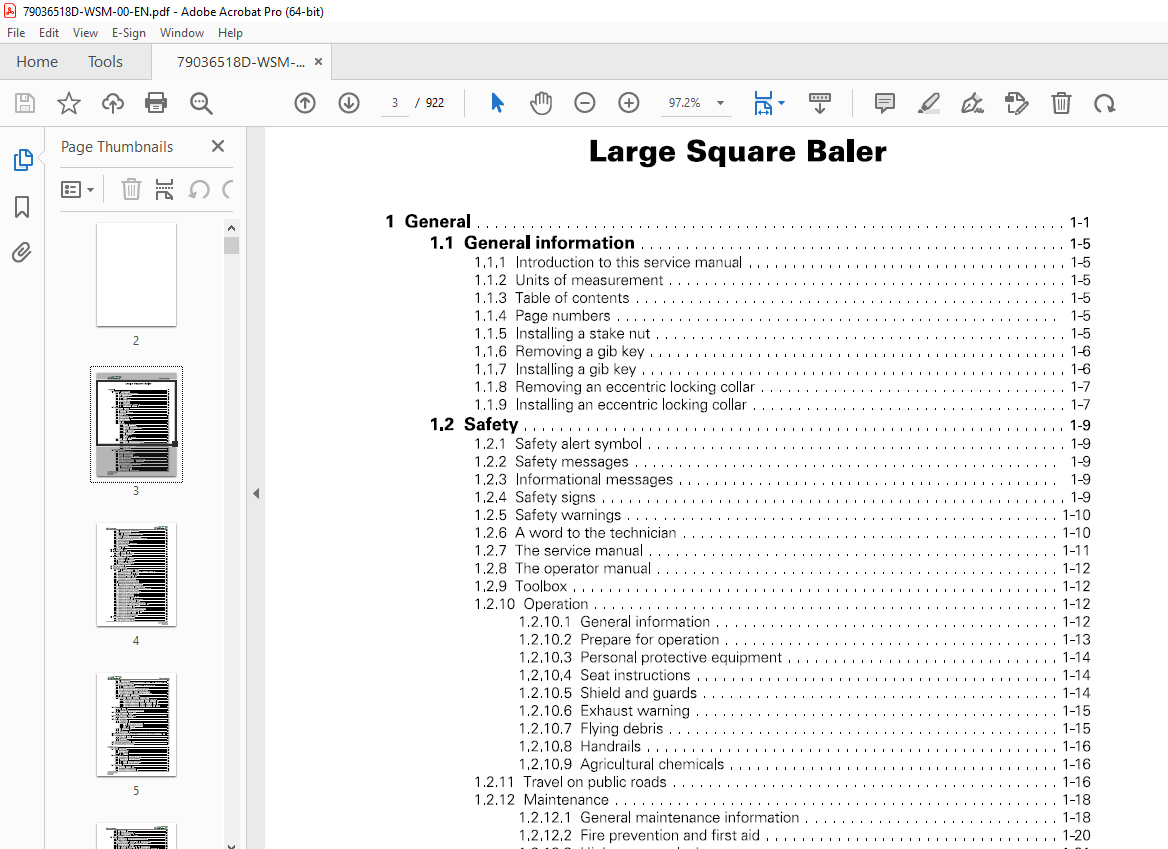The image size is (1168, 849).
Task: Open the Window menu
Action: point(182,33)
